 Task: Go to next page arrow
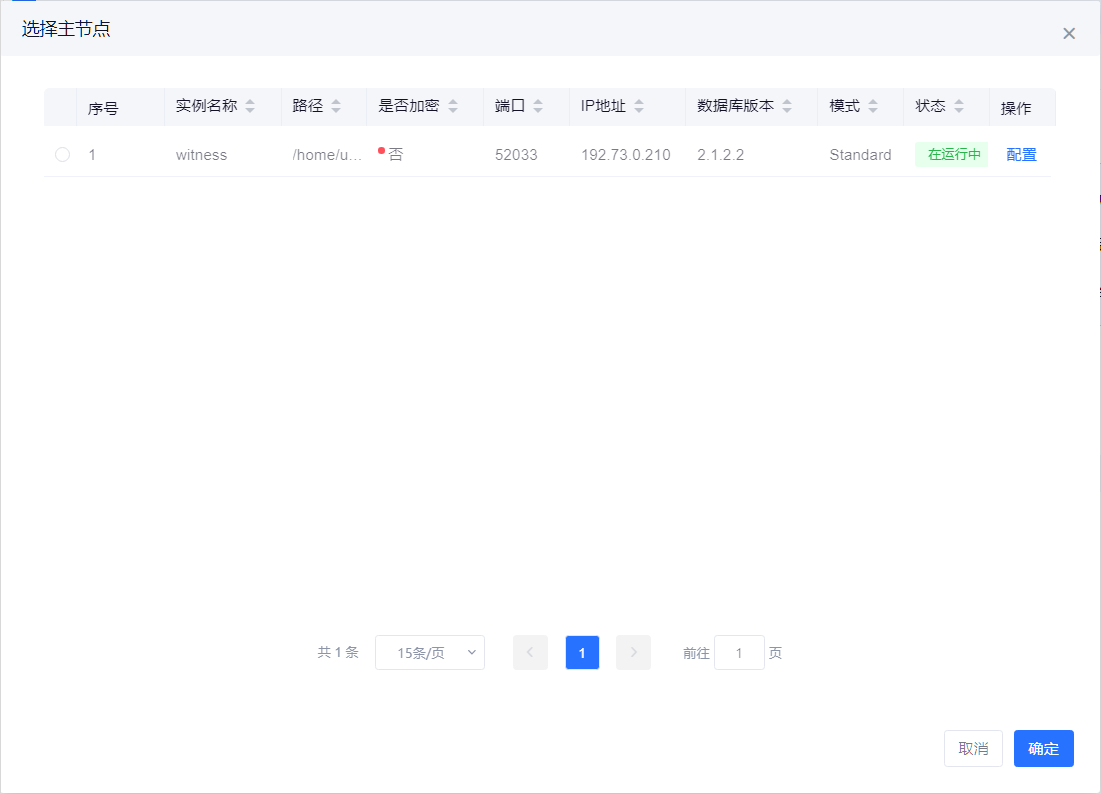coord(633,653)
